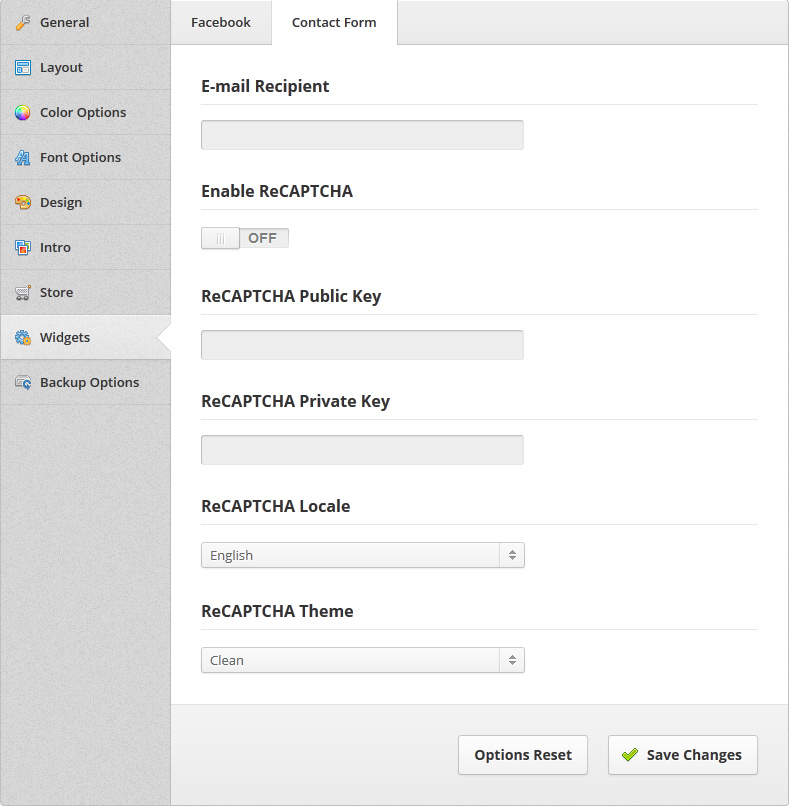This screenshot has height=806, width=789.
Task: Open the ReCAPTCHA Theme dropdown
Action: click(x=362, y=660)
